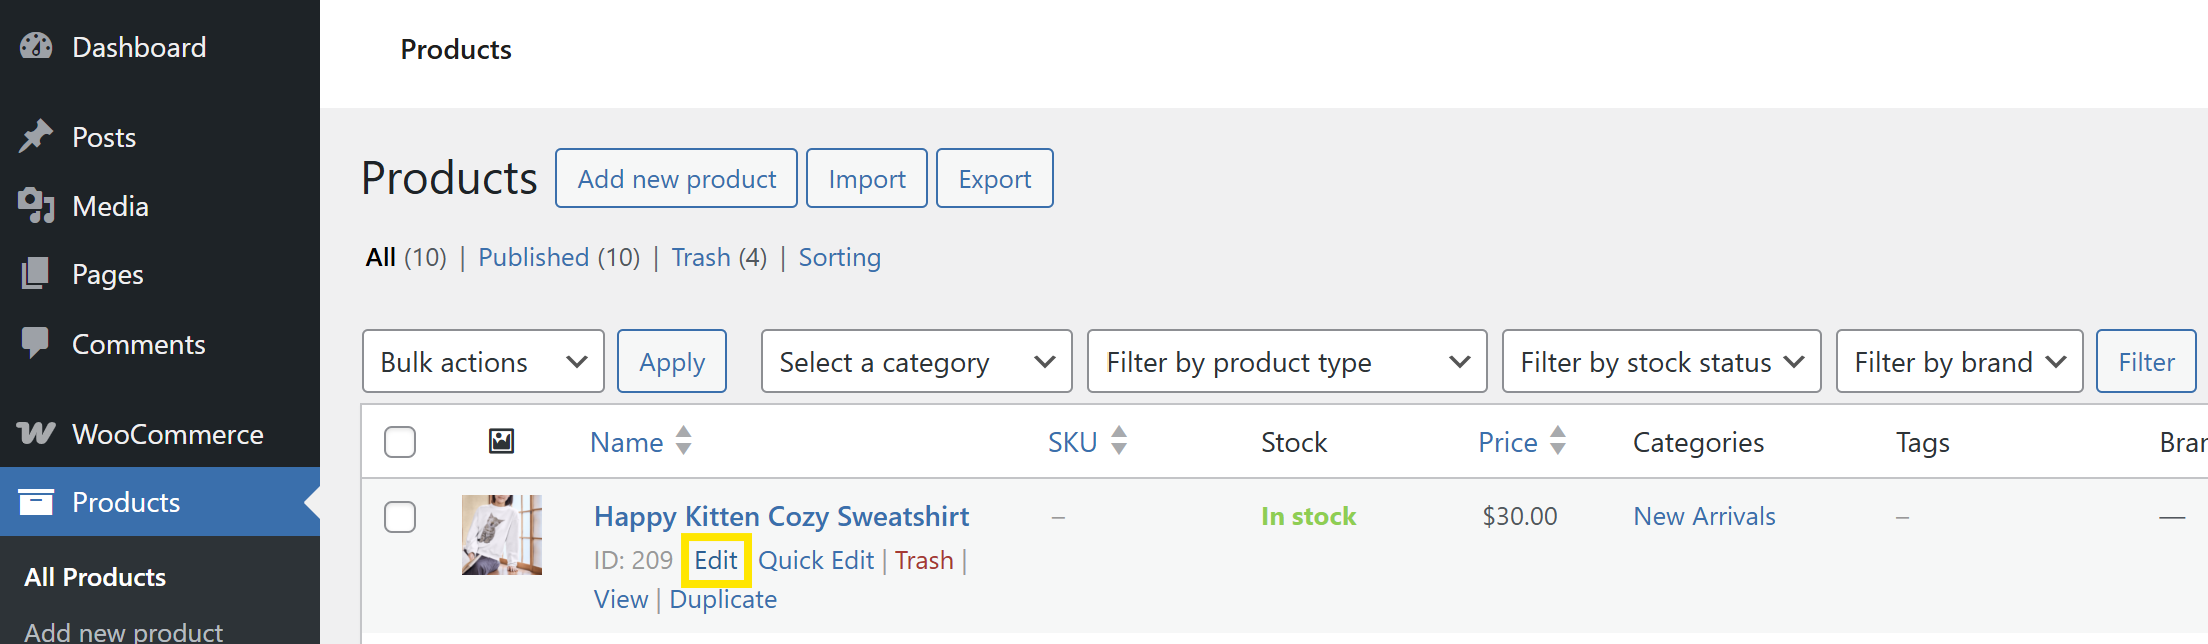Click the WooCommerce logo icon
2208x644 pixels.
tap(36, 433)
